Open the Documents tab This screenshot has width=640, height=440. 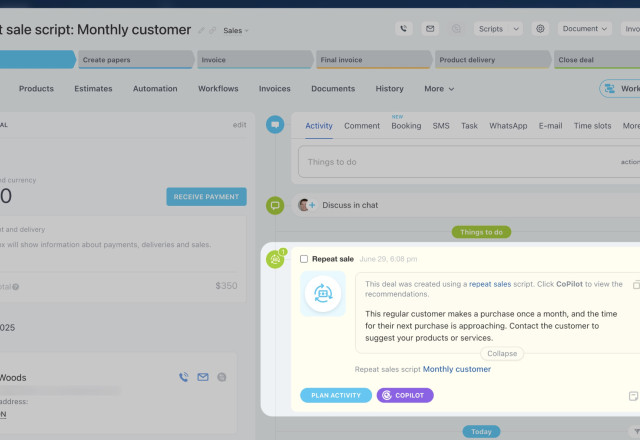pyautogui.click(x=333, y=89)
